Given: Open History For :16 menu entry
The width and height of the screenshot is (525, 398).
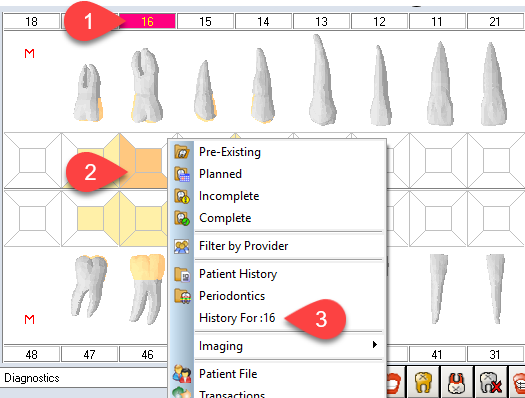Looking at the screenshot, I should [237, 318].
